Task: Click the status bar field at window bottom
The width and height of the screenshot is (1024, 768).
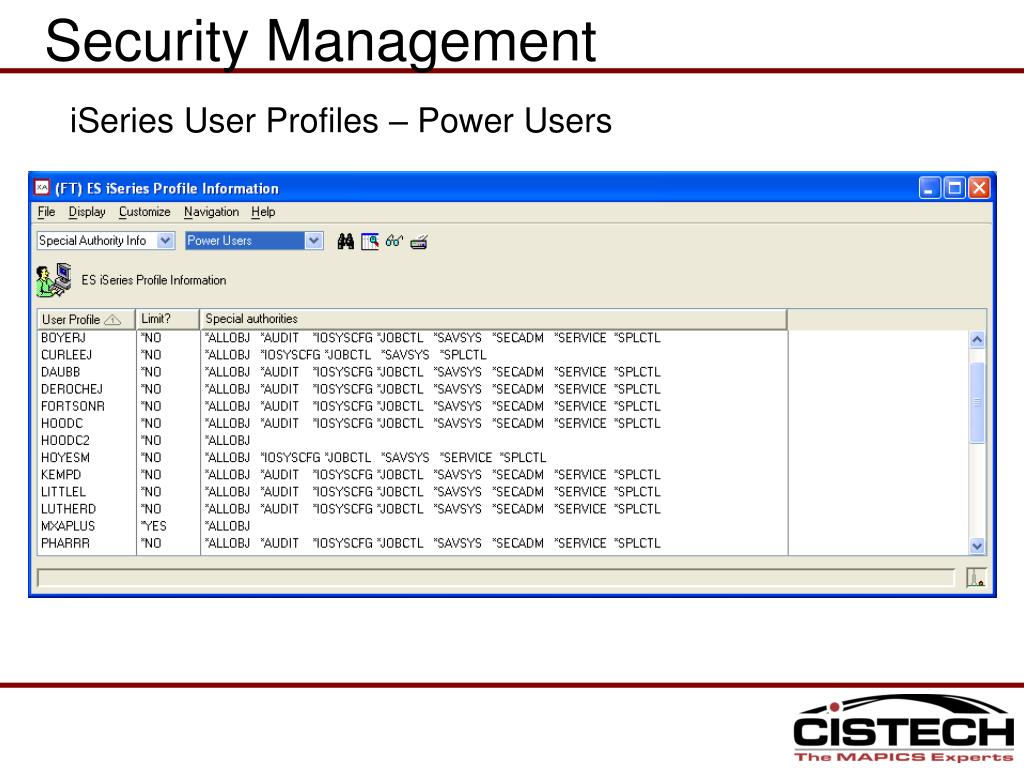Action: (496, 578)
